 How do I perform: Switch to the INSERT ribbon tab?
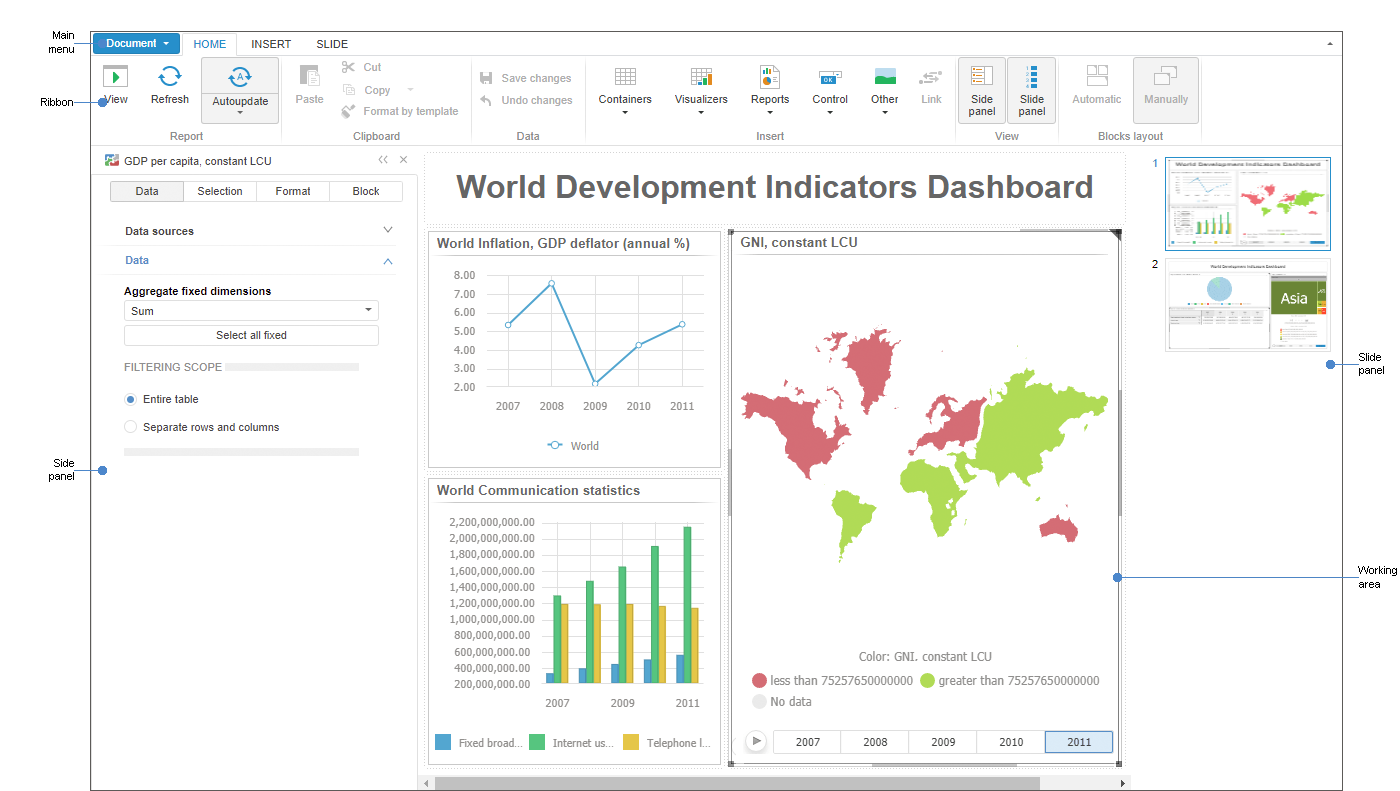(270, 44)
